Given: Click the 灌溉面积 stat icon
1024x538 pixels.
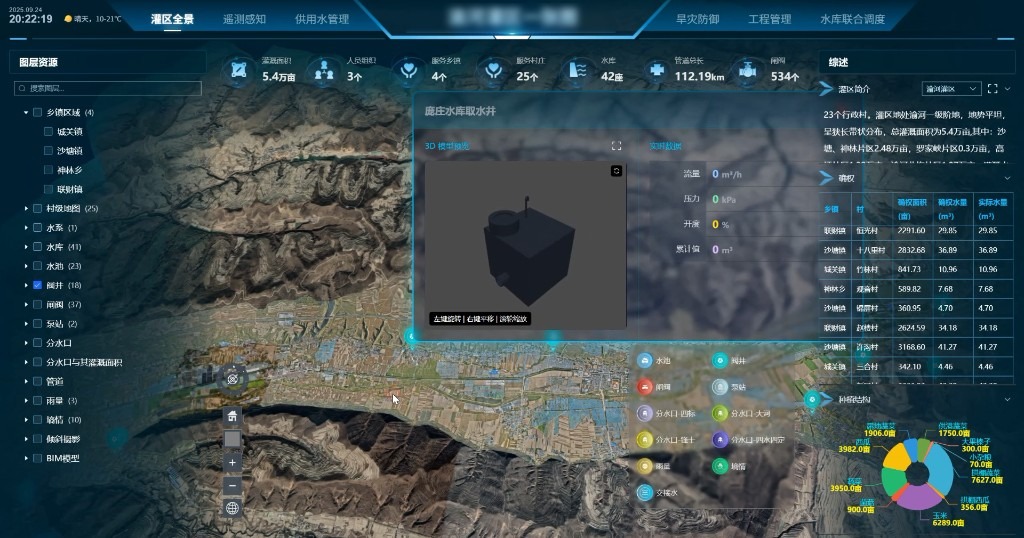Looking at the screenshot, I should tap(239, 70).
